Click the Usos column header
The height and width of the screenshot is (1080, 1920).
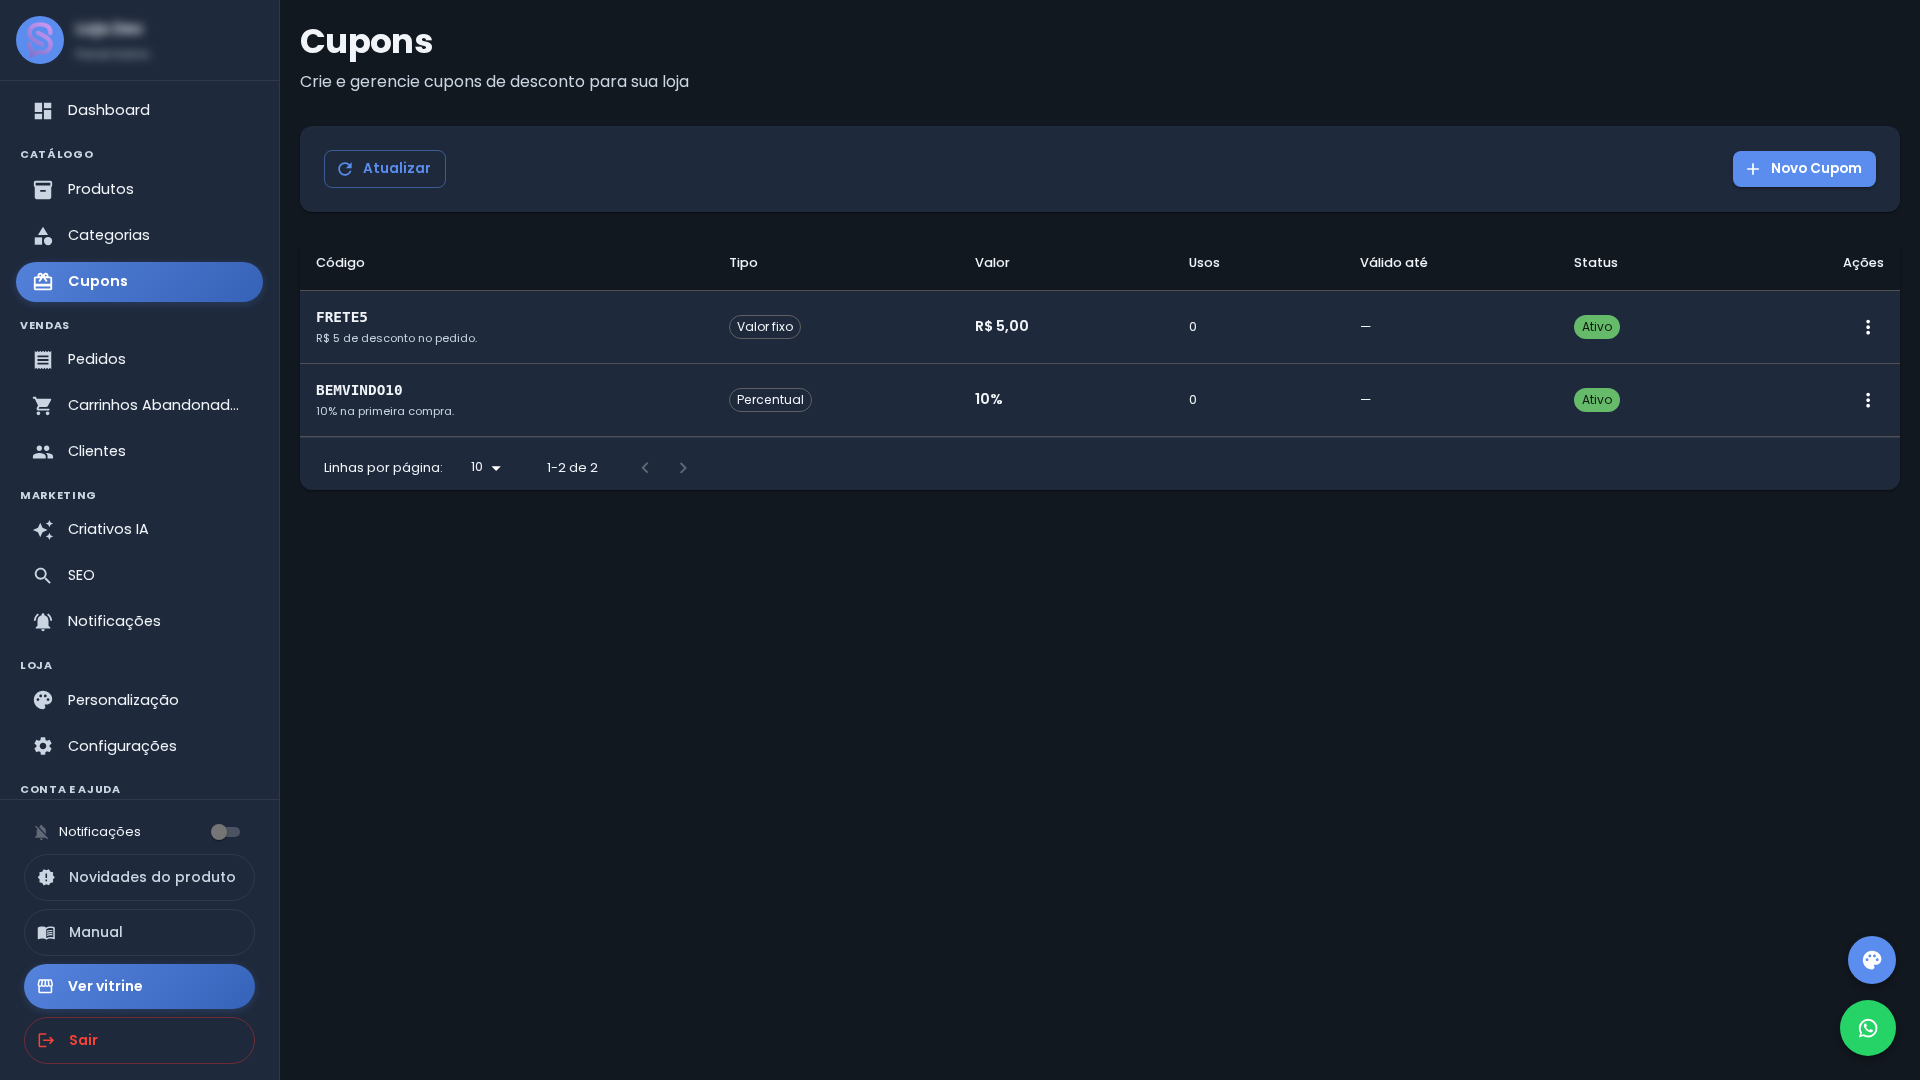pyautogui.click(x=1204, y=263)
